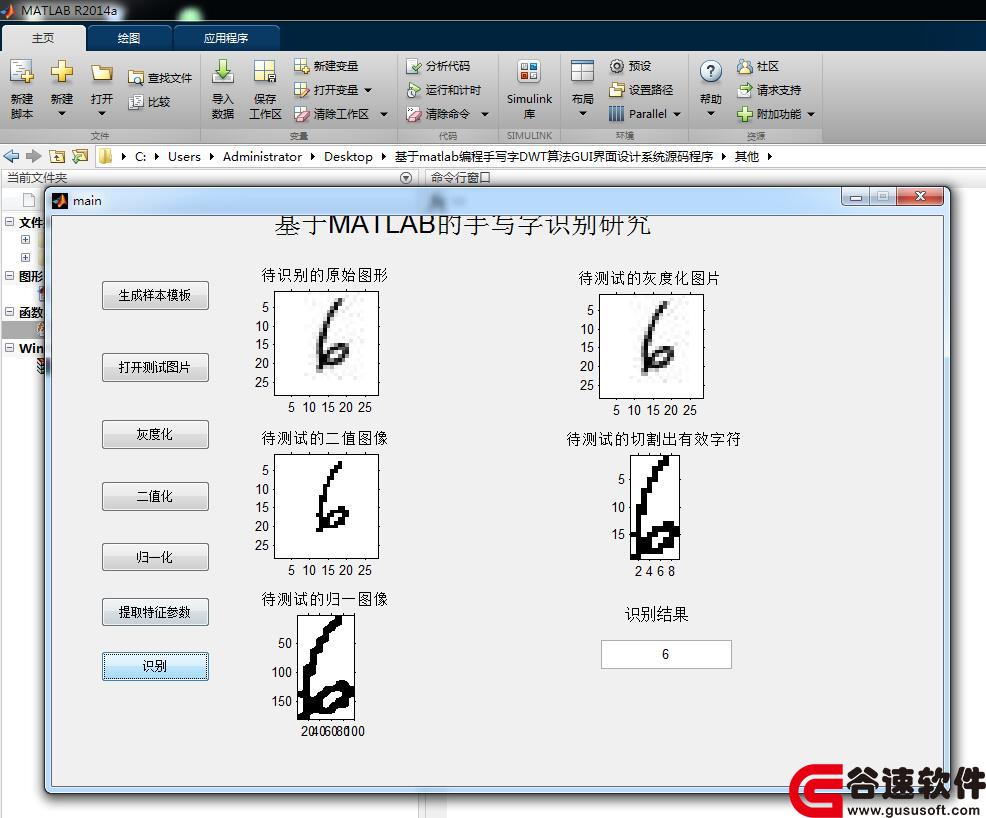Click the Parallel icon

click(616, 114)
